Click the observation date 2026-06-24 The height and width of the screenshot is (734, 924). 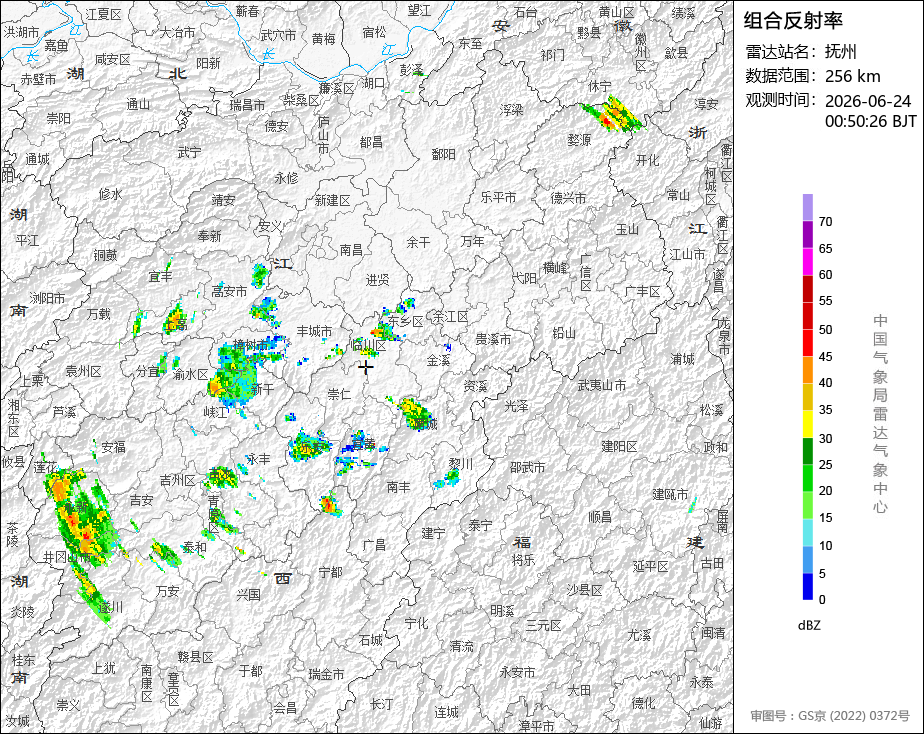click(868, 101)
